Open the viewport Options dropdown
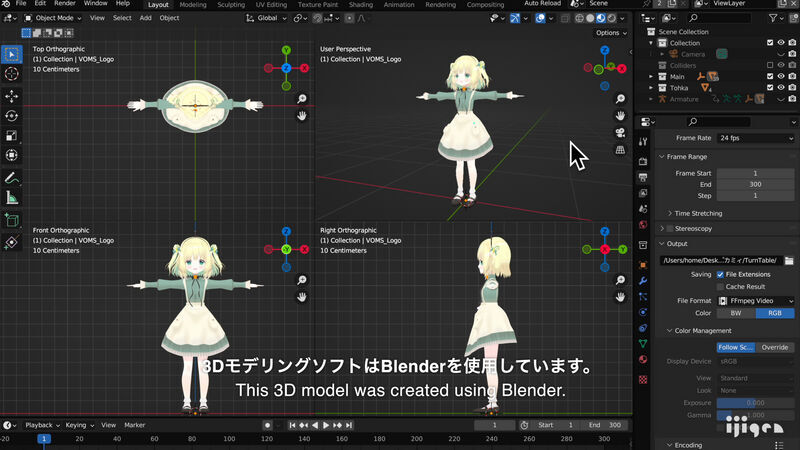Image resolution: width=800 pixels, height=450 pixels. 611,33
